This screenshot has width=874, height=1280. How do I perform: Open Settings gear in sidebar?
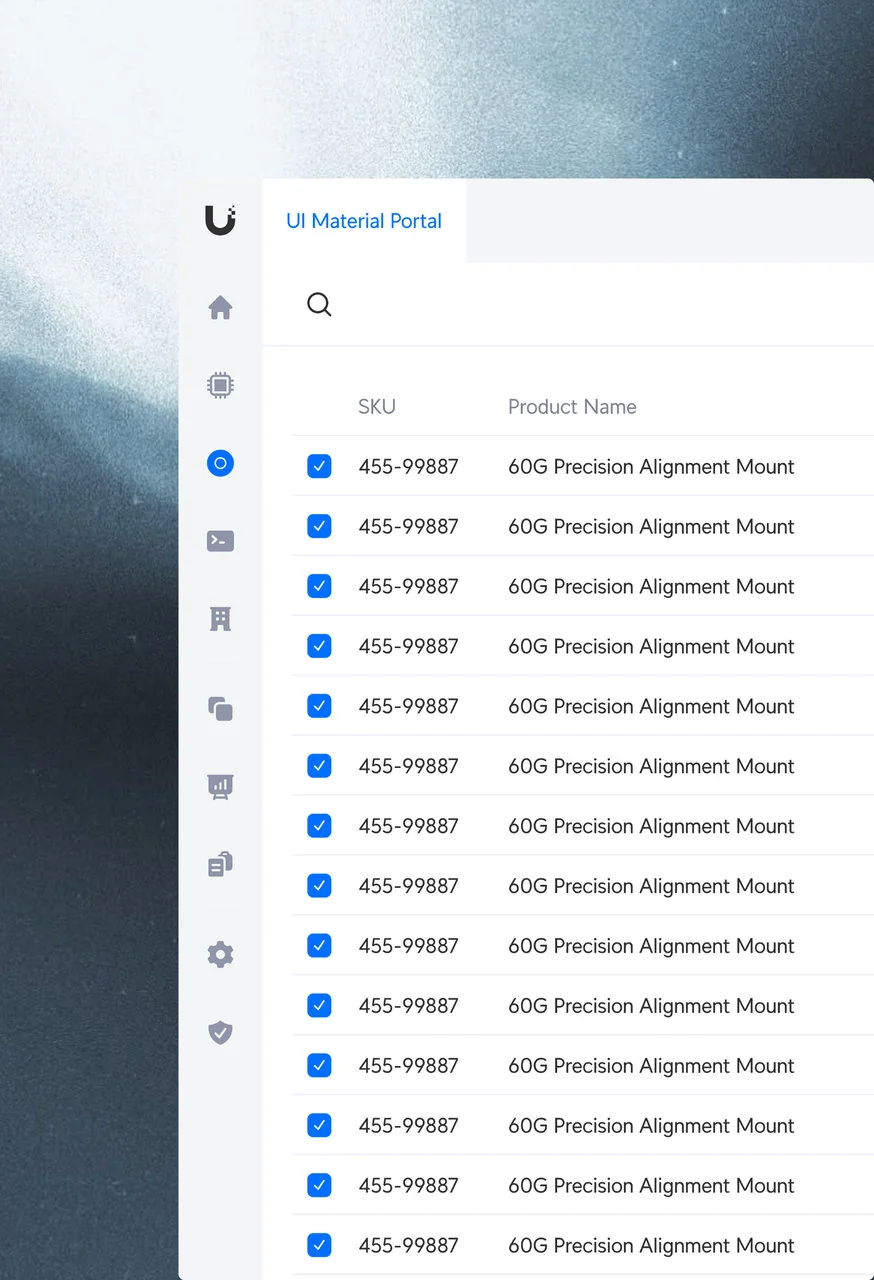pyautogui.click(x=220, y=954)
